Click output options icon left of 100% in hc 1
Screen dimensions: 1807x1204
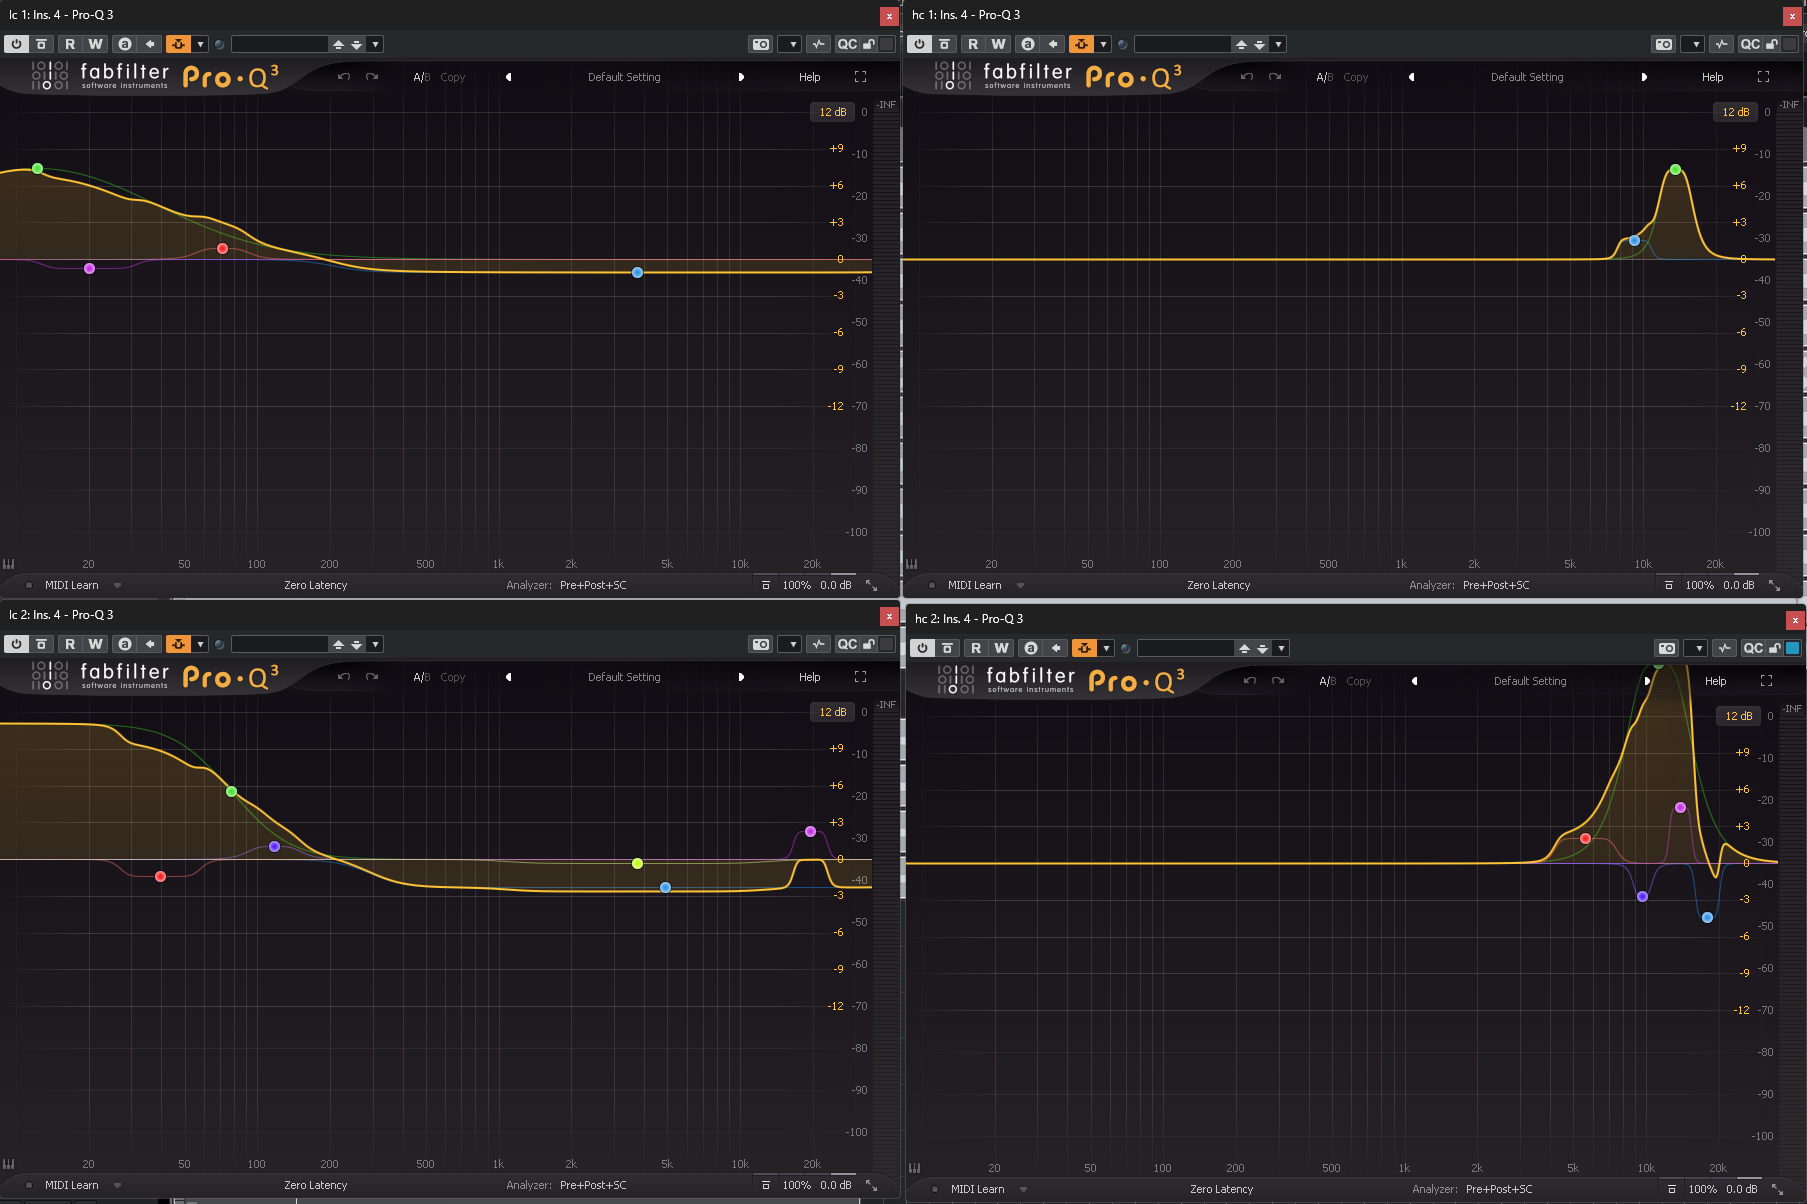tap(1669, 585)
